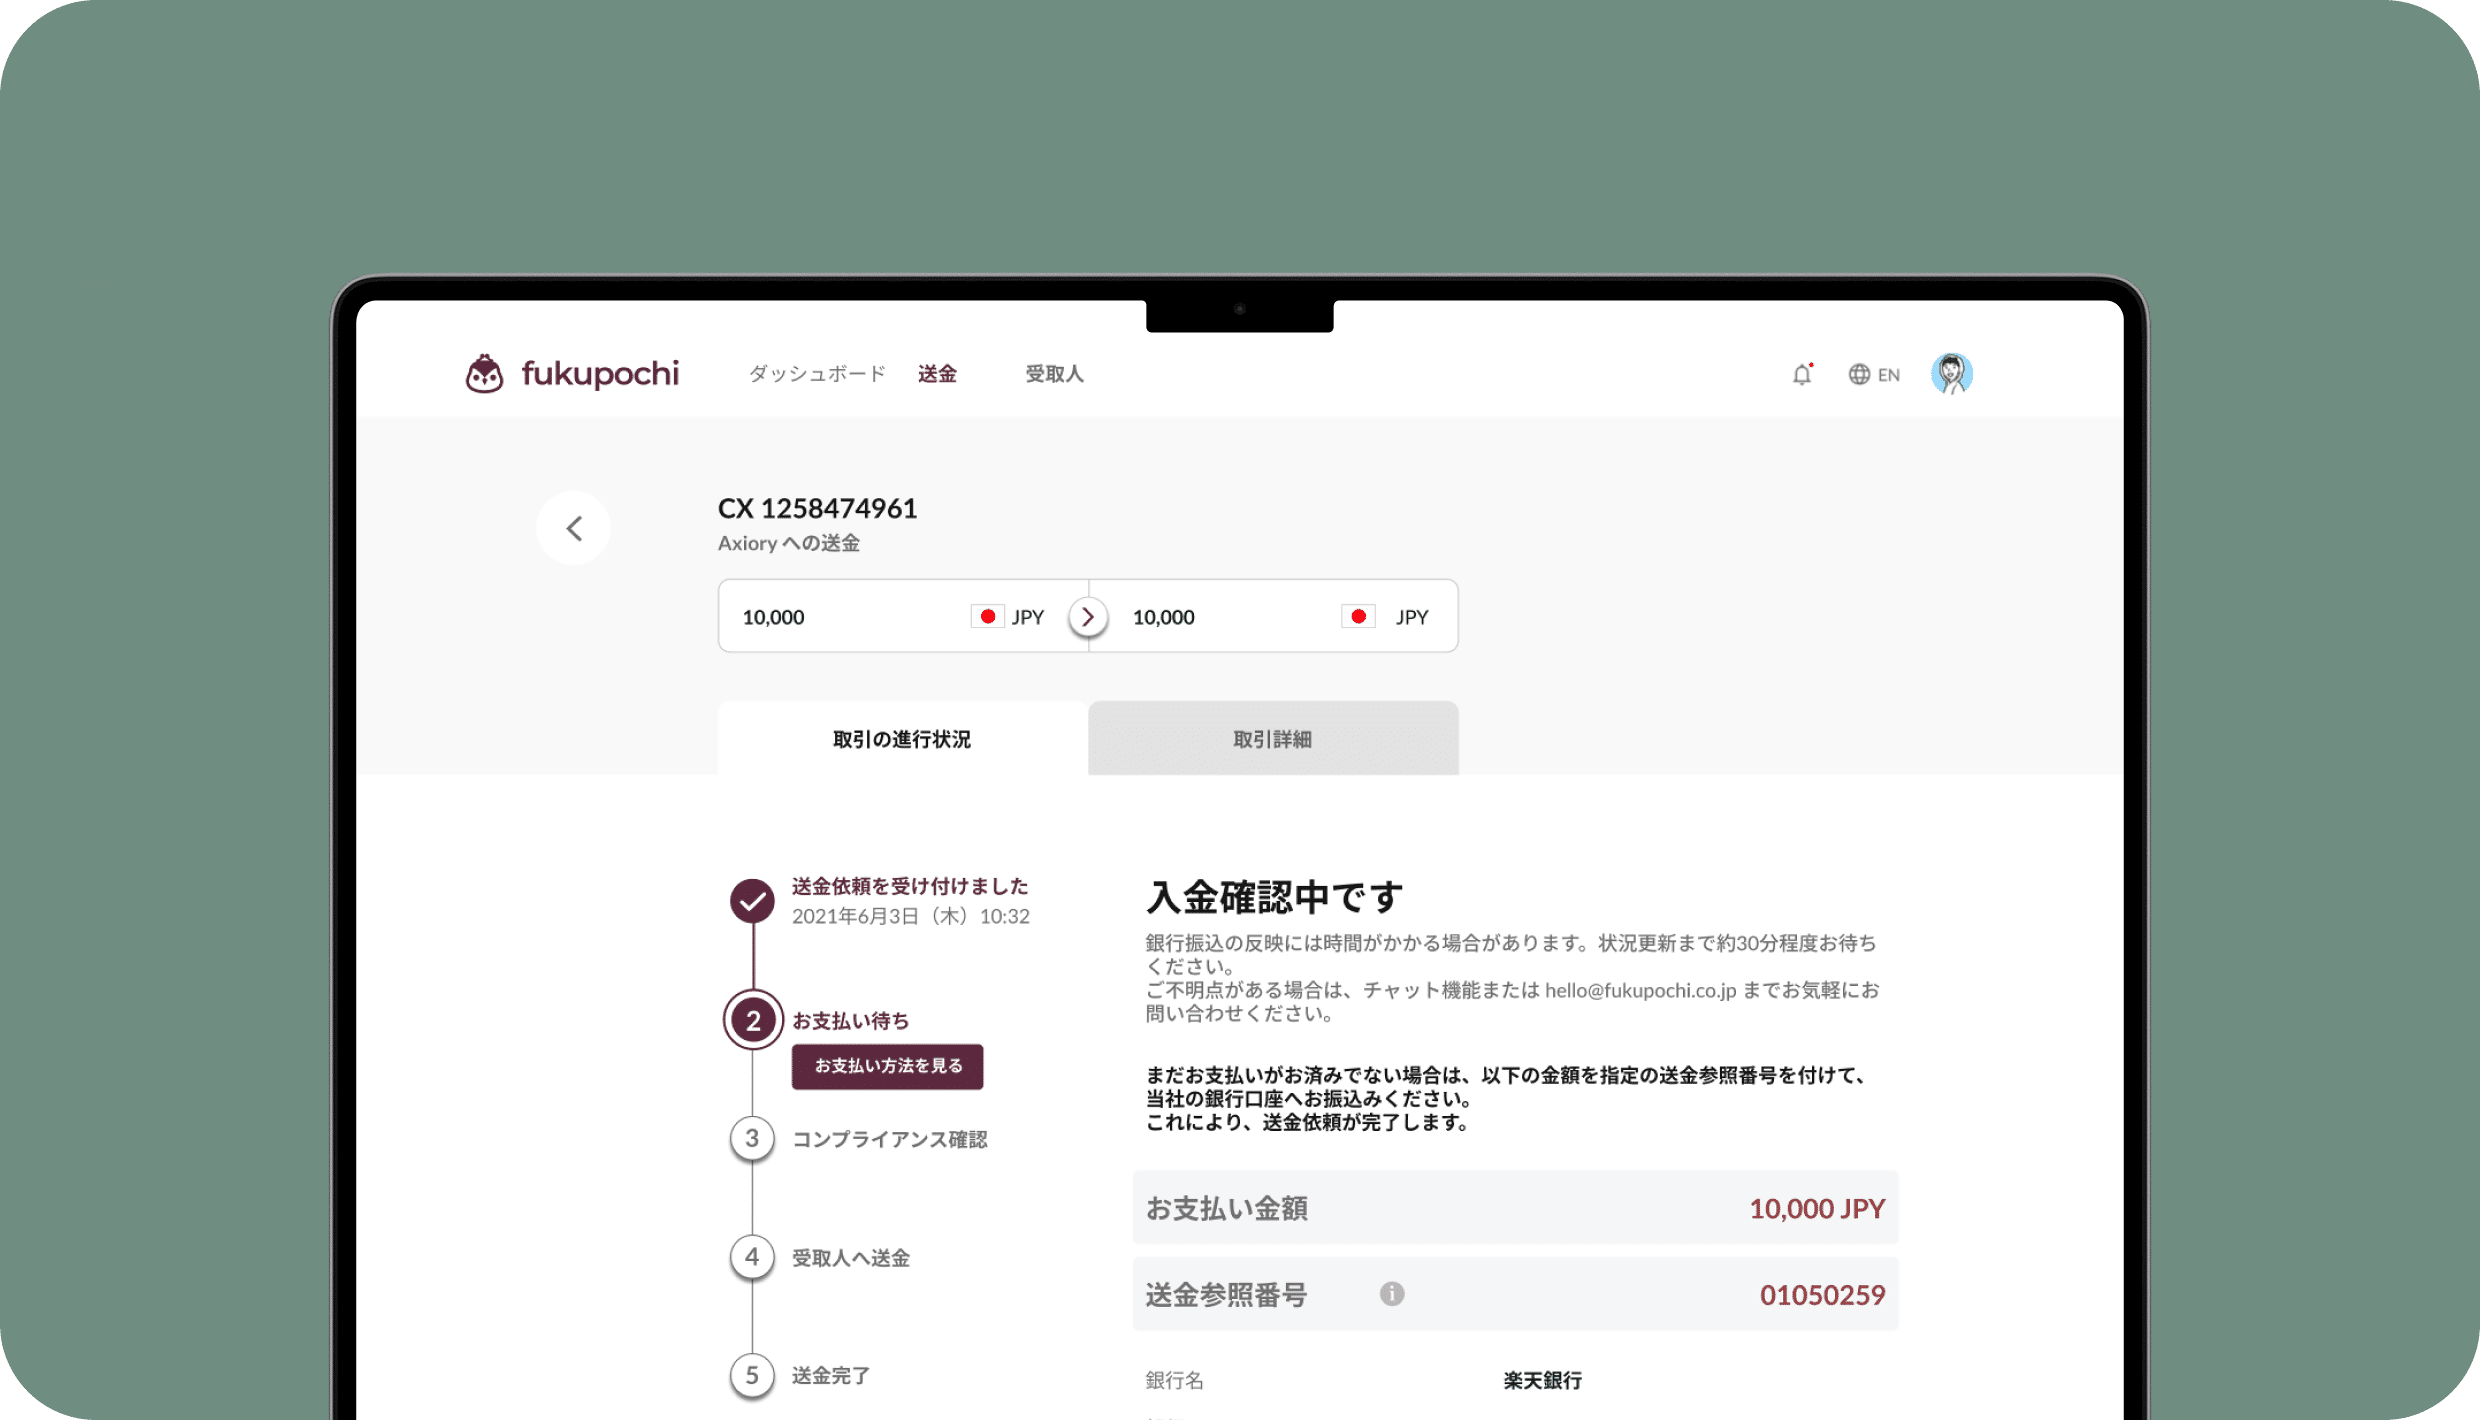
Task: Click the back arrow button
Action: [574, 528]
